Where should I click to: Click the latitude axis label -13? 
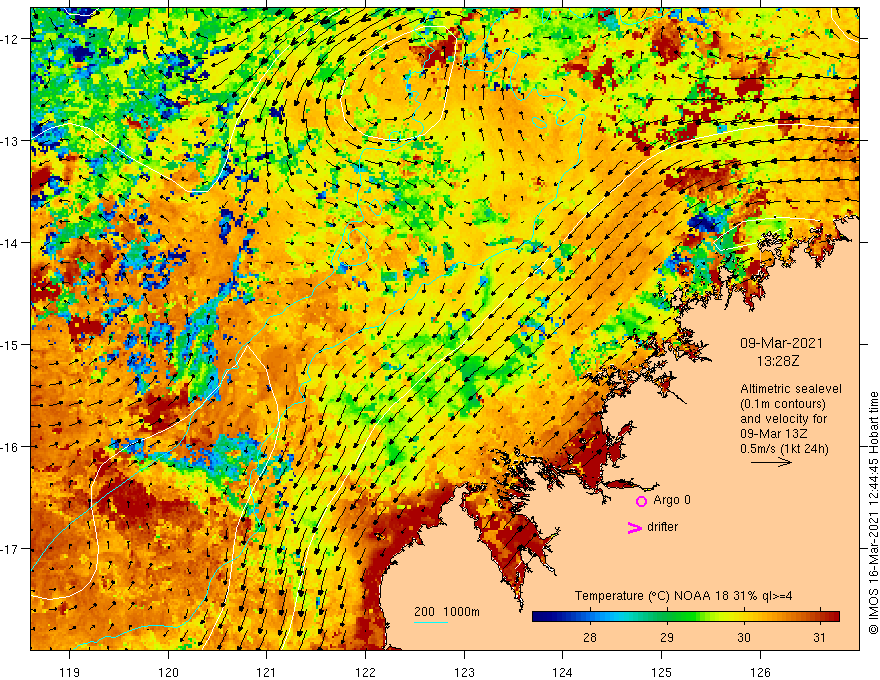click(x=10, y=141)
